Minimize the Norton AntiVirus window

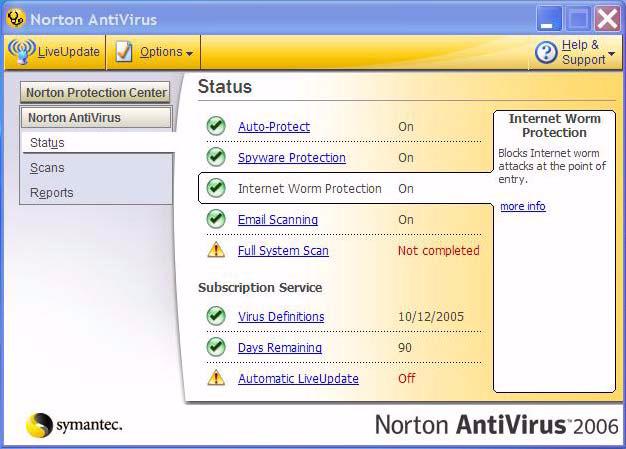[x=549, y=18]
